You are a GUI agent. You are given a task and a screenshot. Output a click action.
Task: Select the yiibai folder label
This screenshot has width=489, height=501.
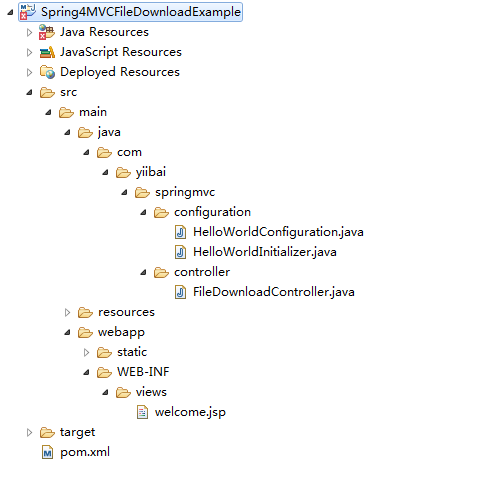point(151,172)
